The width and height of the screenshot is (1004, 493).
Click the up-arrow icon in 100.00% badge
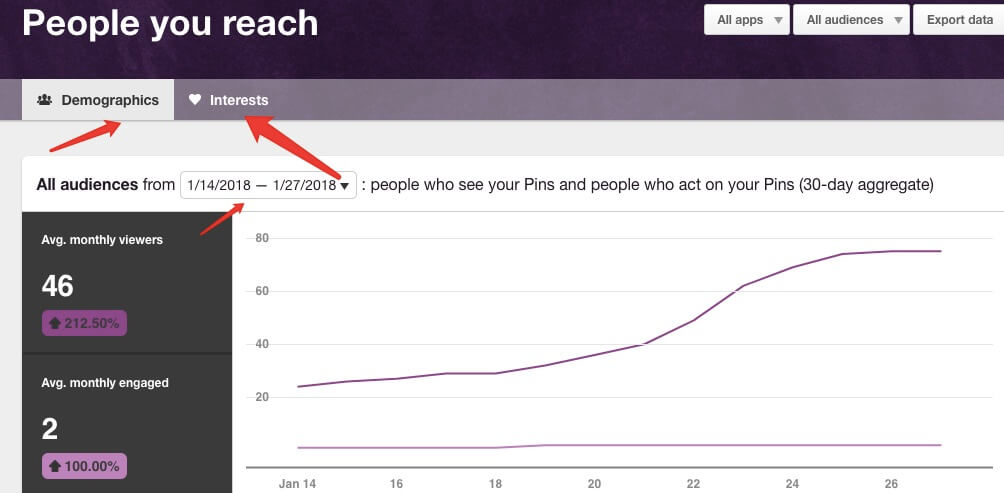55,465
